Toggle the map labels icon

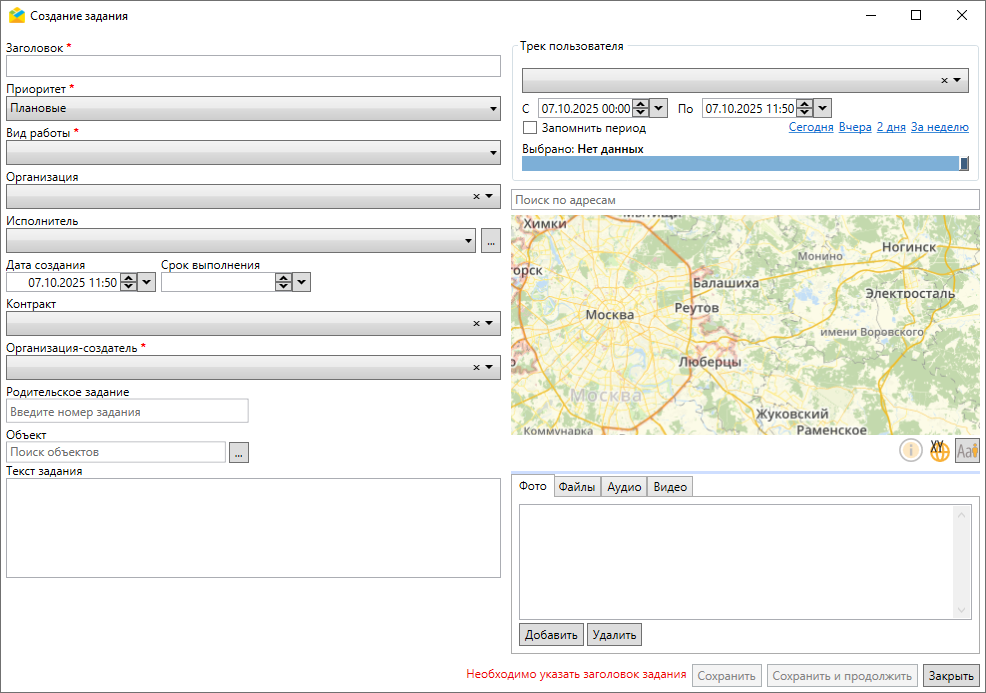pos(967,451)
